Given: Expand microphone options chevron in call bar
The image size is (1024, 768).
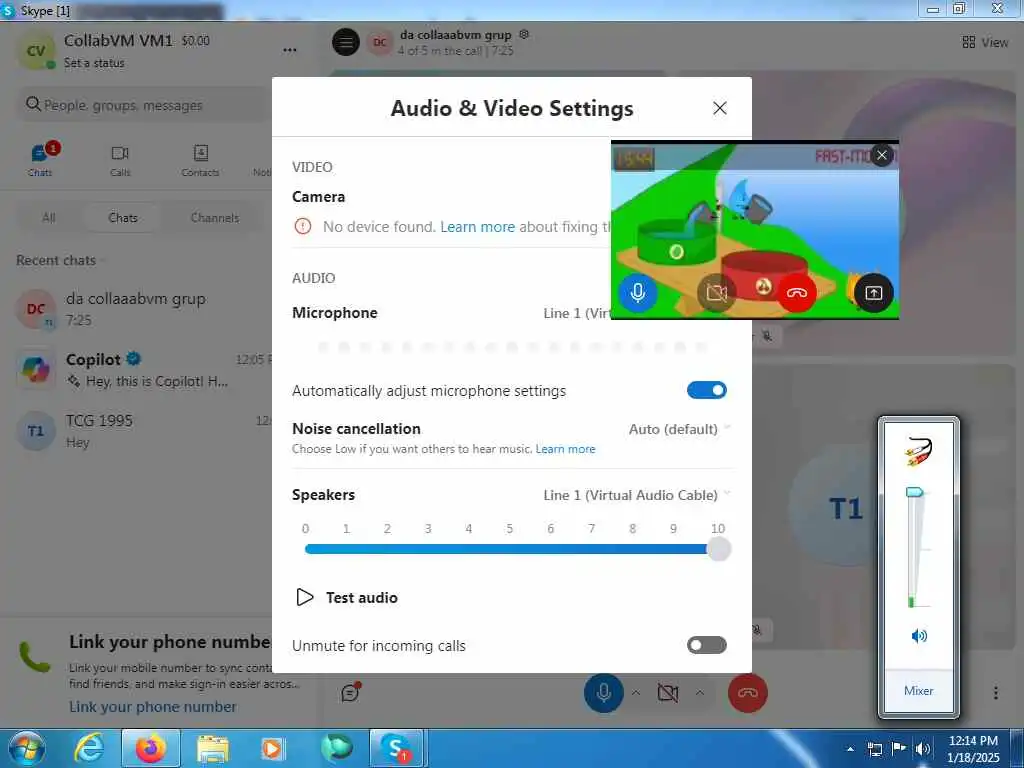Looking at the screenshot, I should point(636,693).
